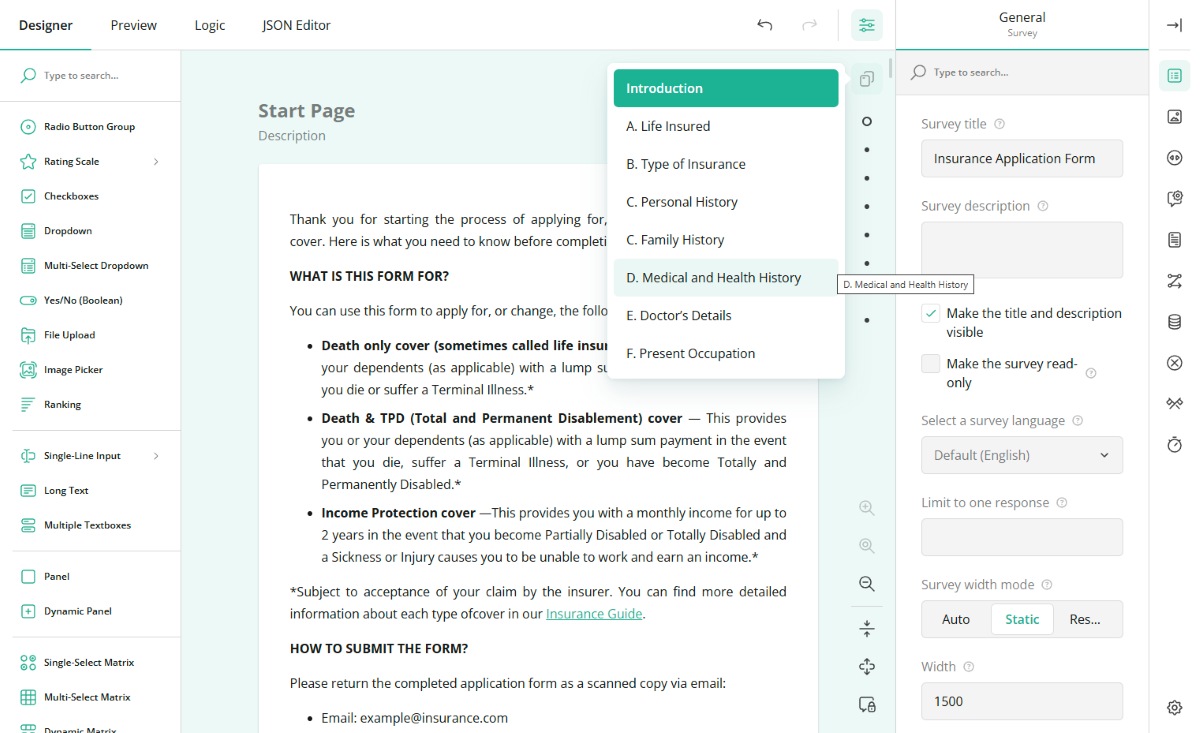Open the Validation circled-X category icon

[1175, 363]
